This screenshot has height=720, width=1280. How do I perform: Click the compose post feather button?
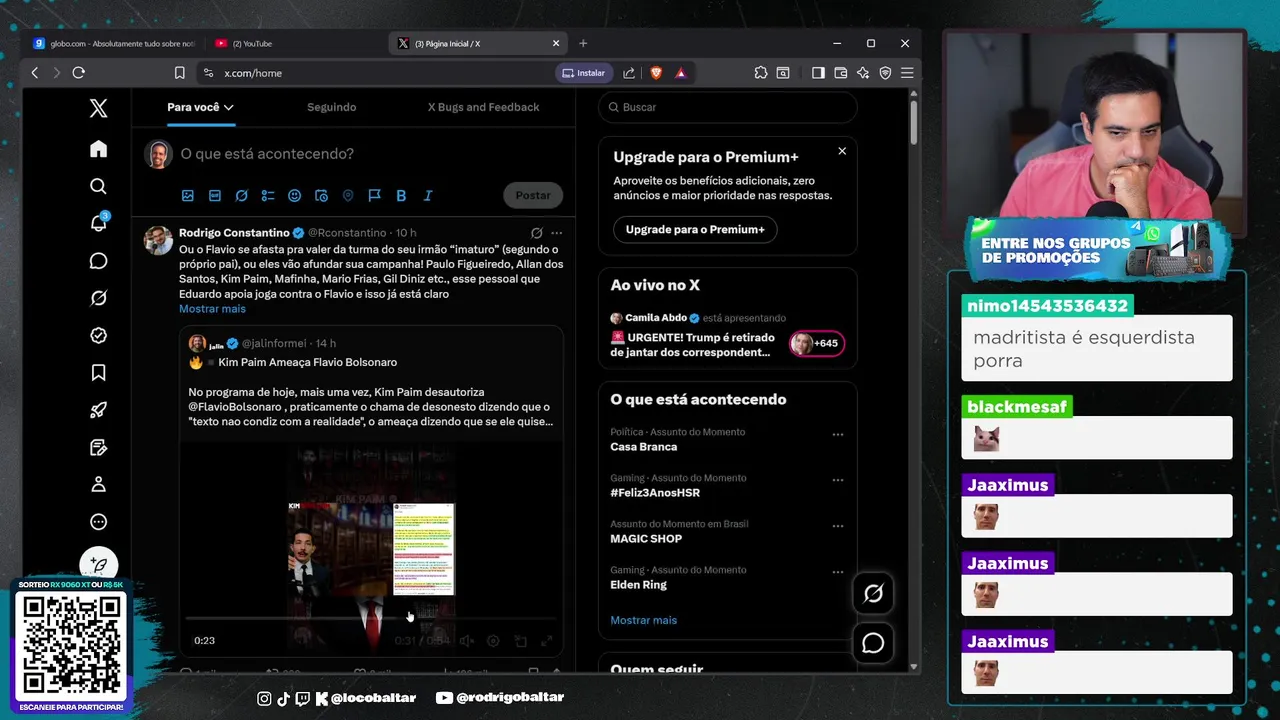click(99, 565)
